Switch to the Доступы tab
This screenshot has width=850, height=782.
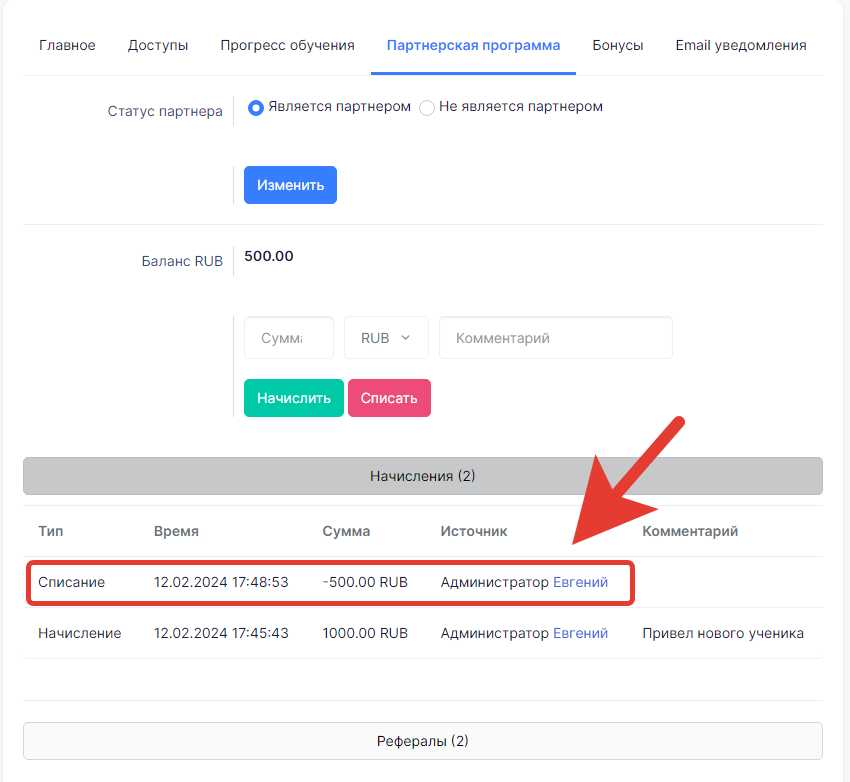coord(158,46)
